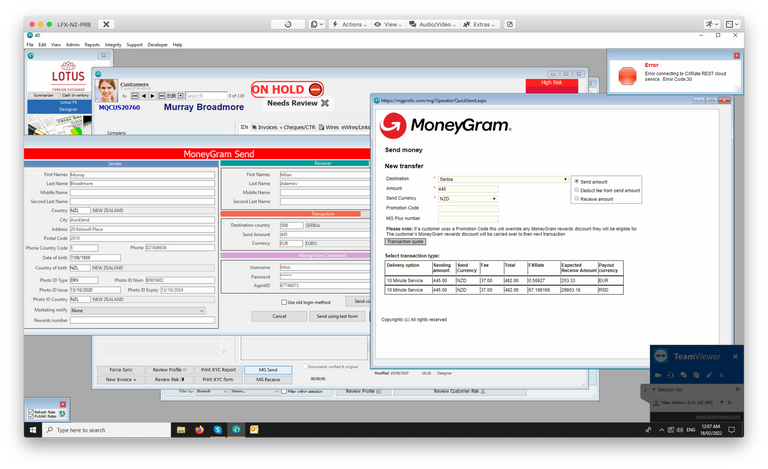Collapse the TeamViewer Session list
Image resolution: width=768 pixels, height=469 pixels.
(654, 389)
